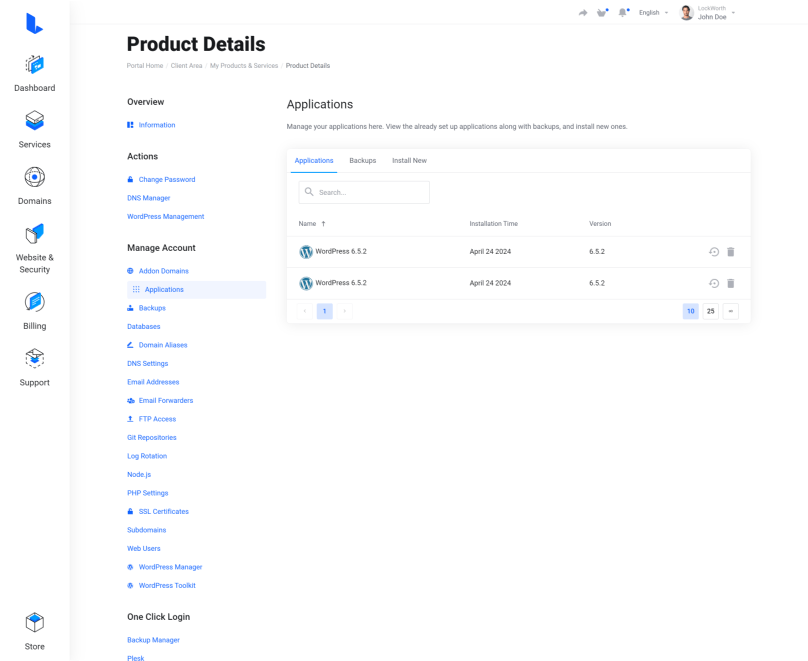
Task: Click WordPress logo in first application row
Action: (x=306, y=252)
